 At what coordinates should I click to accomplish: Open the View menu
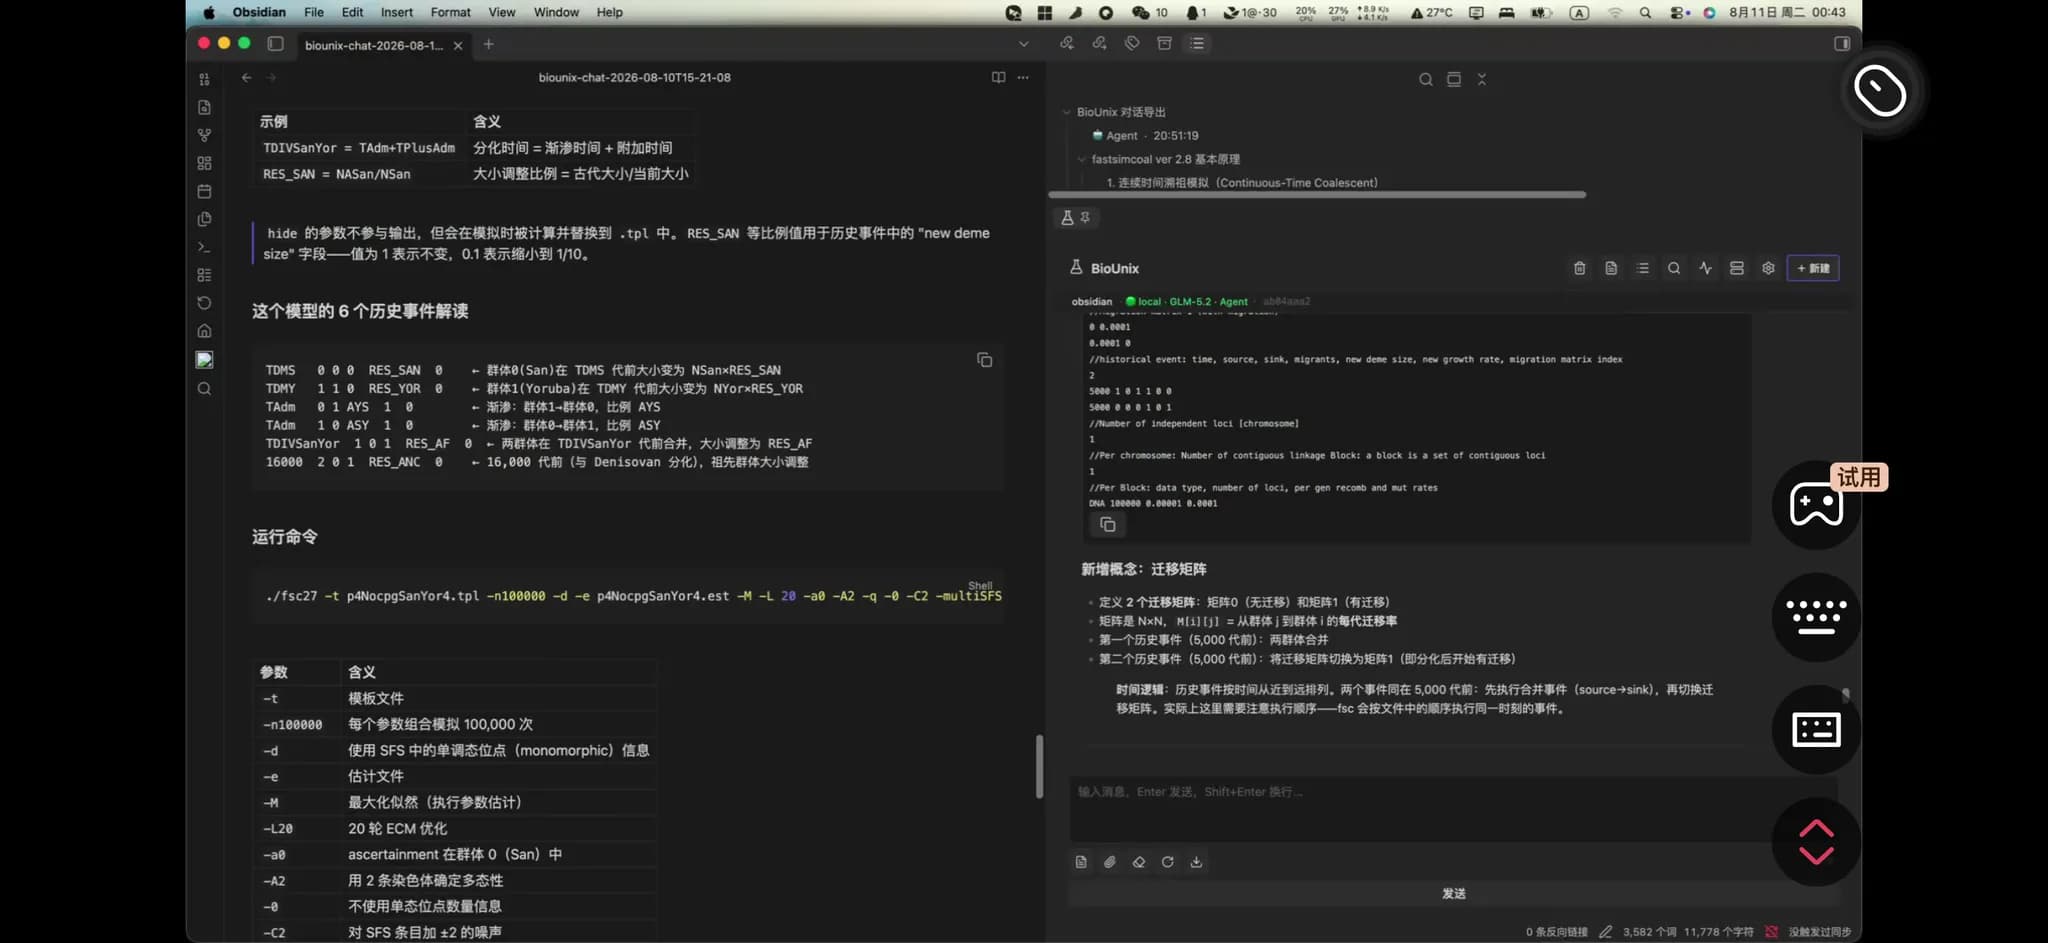501,12
